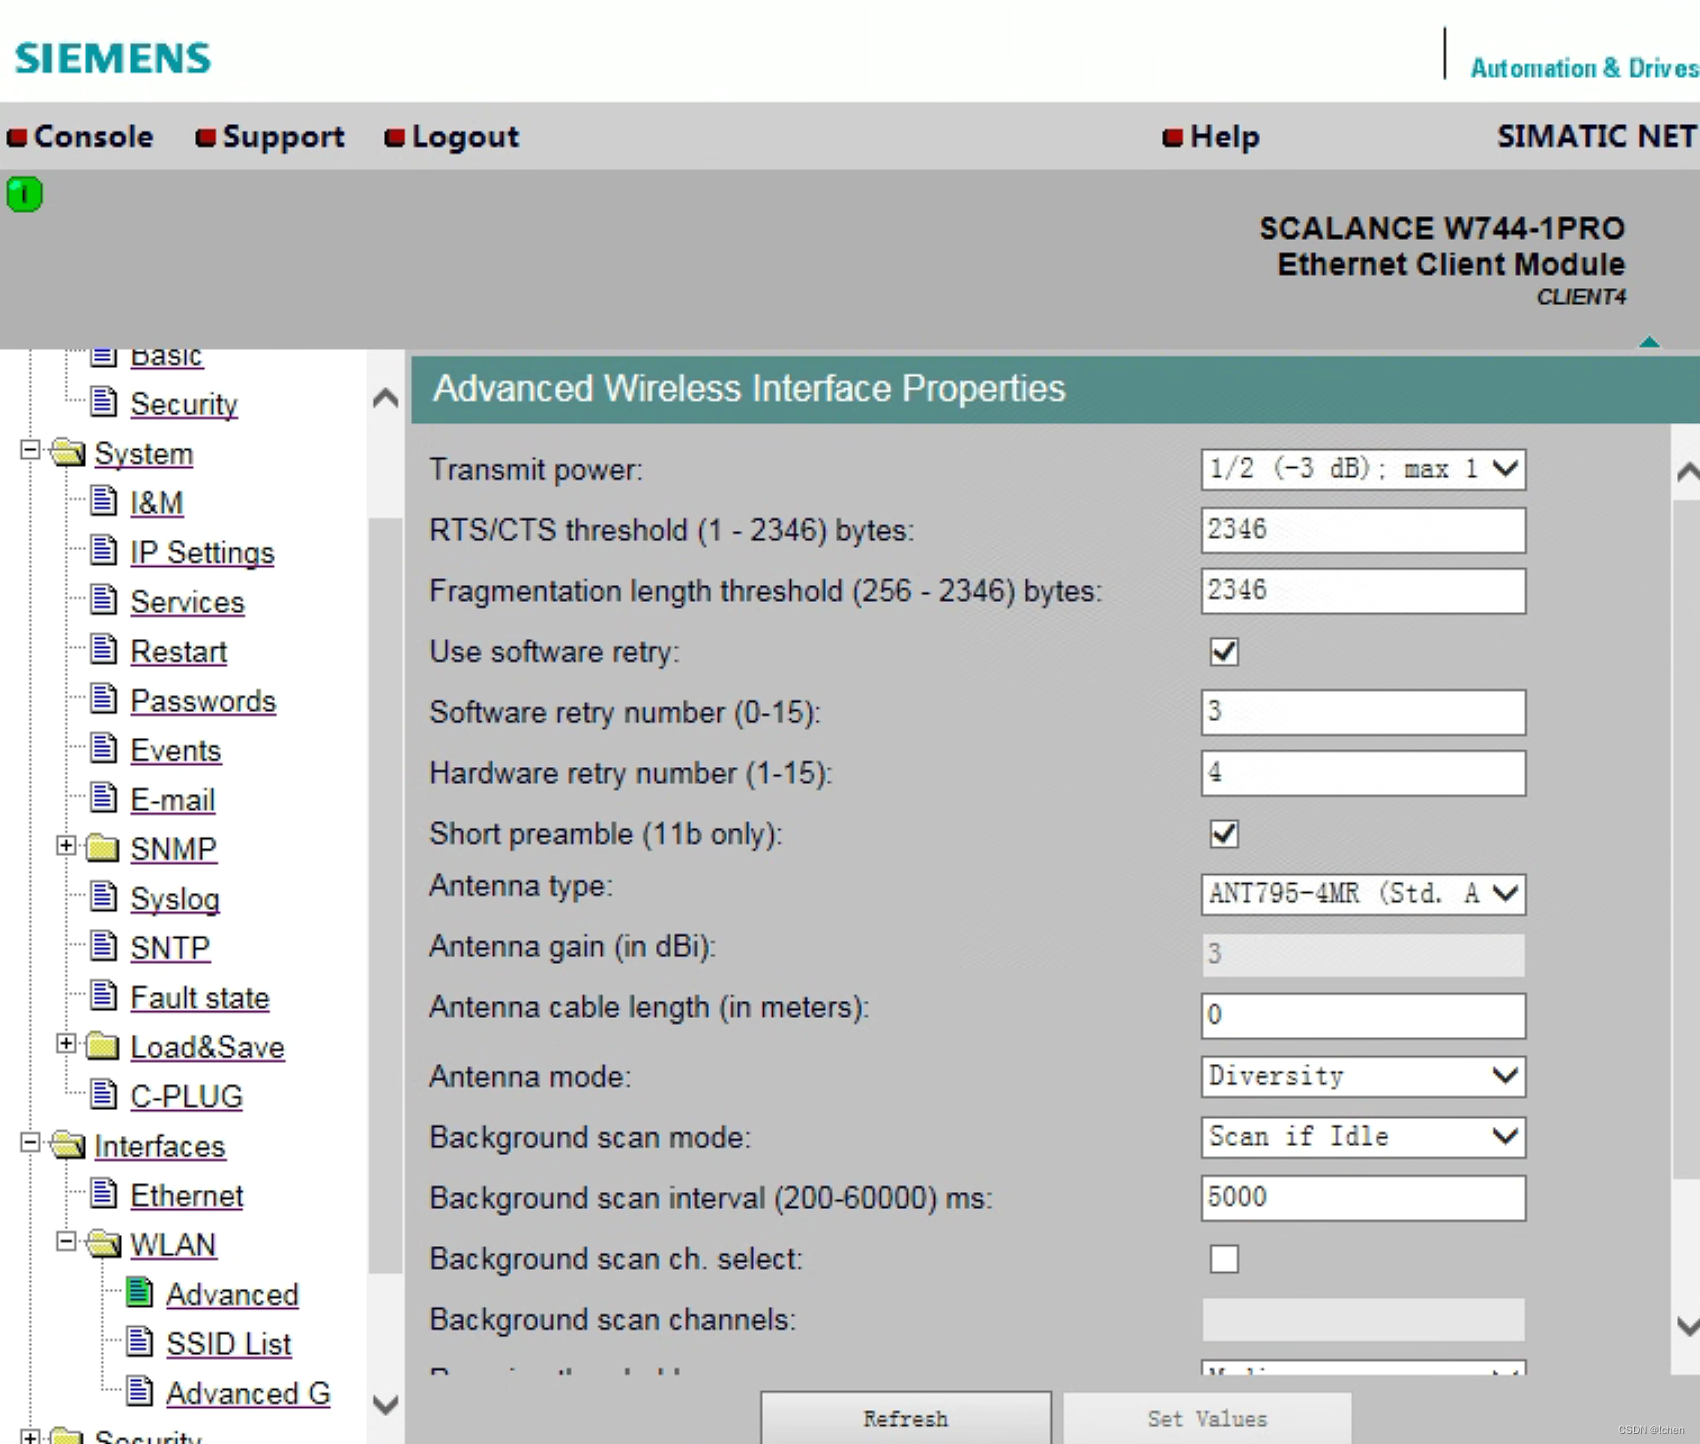Click the Fragmentation length threshold field
1700x1444 pixels.
point(1363,591)
